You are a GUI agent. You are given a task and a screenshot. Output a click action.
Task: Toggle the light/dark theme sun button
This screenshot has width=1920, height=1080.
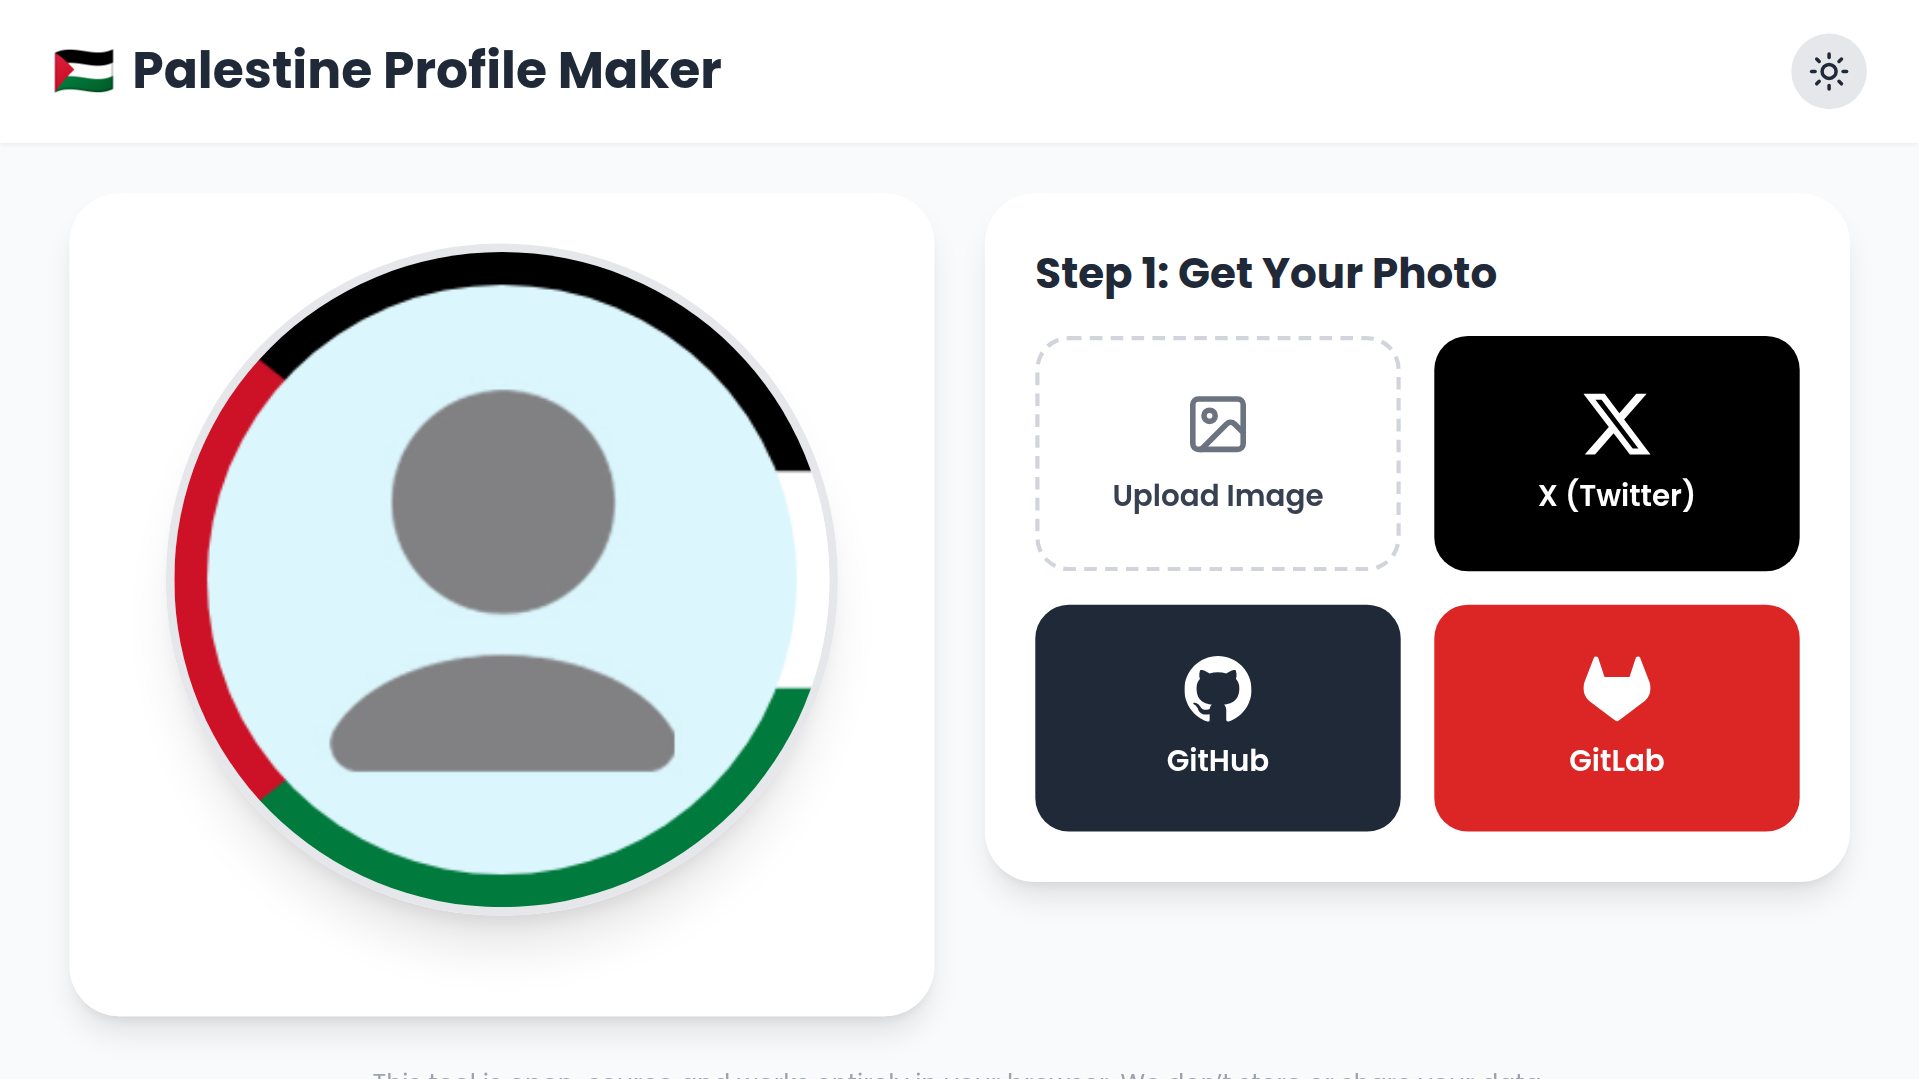pyautogui.click(x=1828, y=72)
